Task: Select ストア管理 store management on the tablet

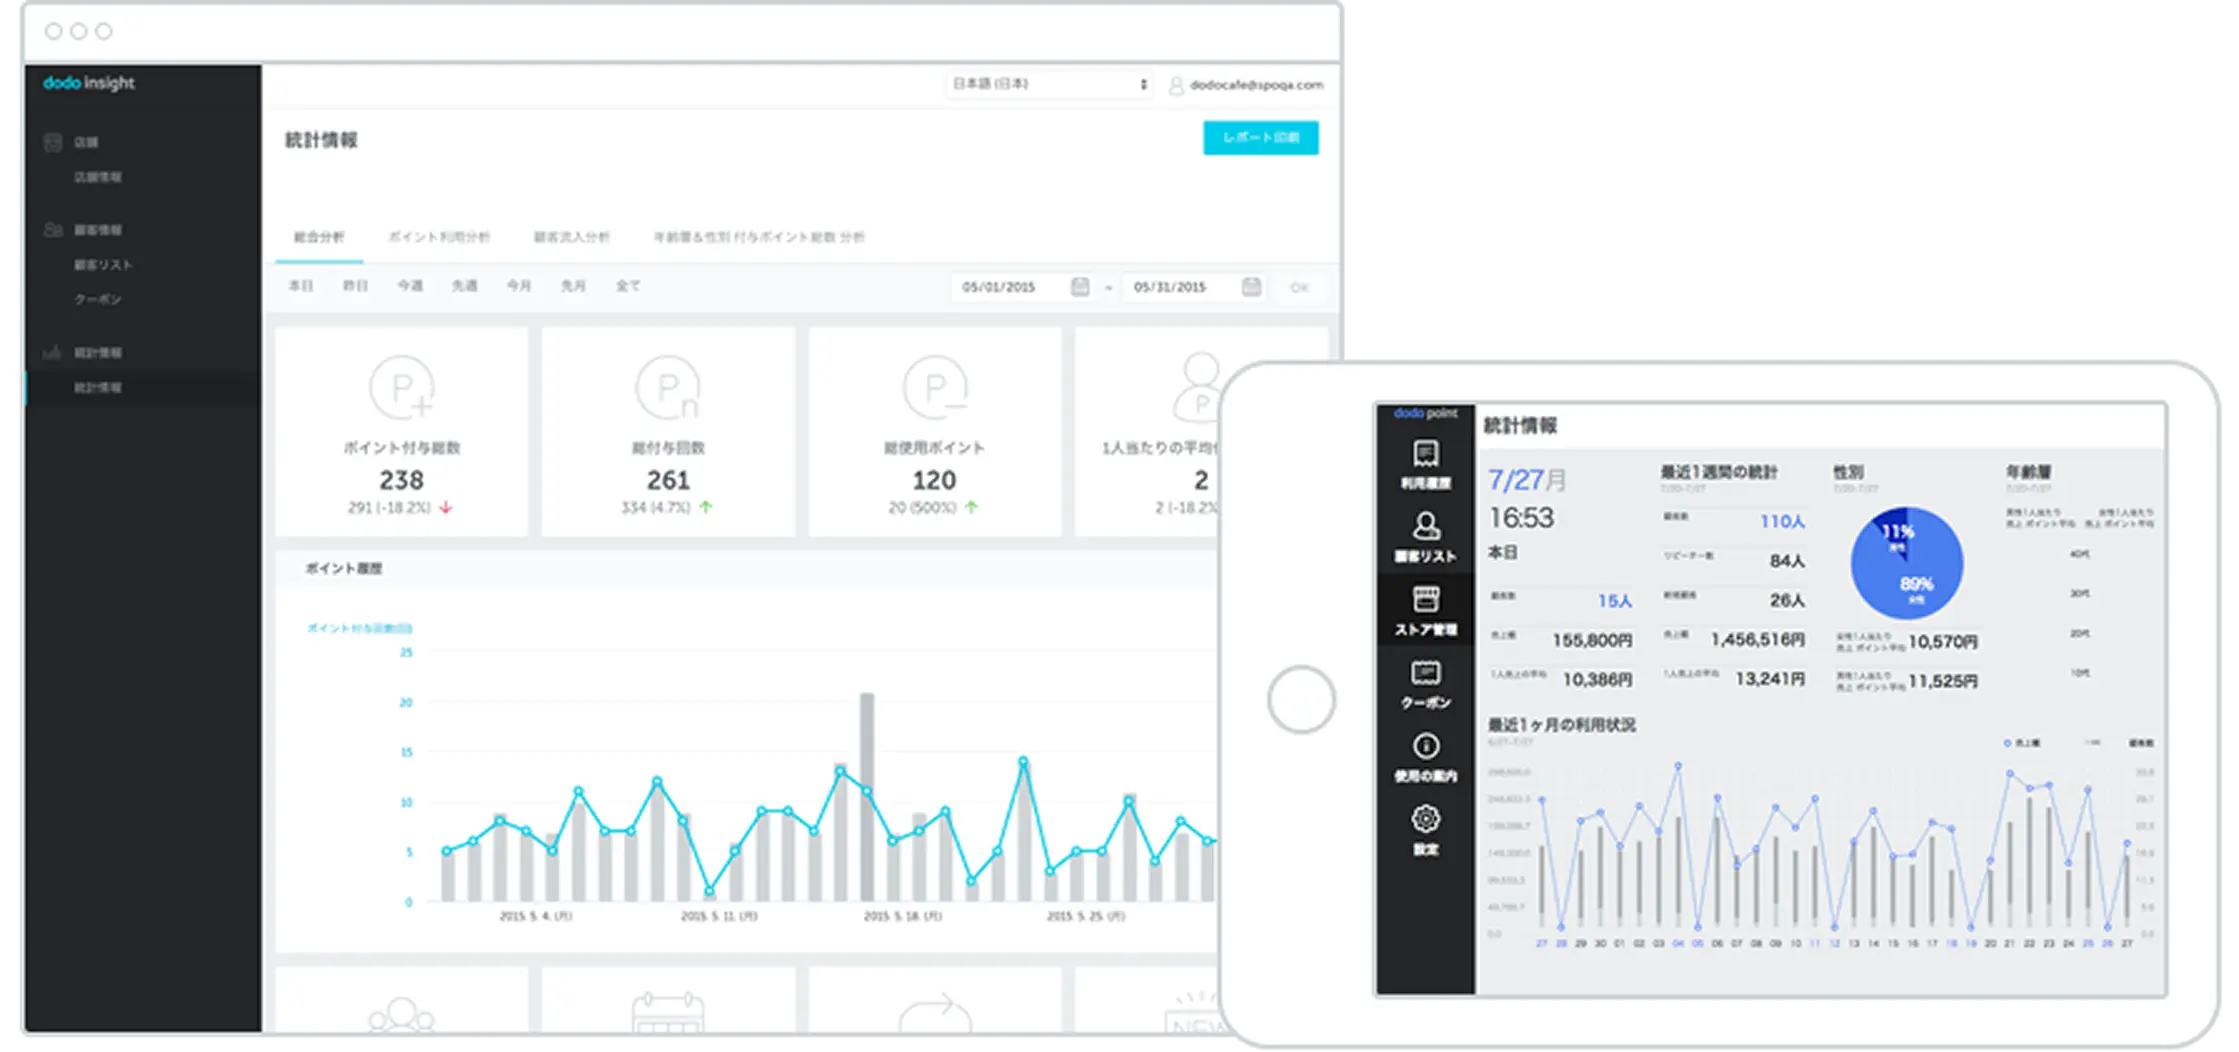Action: tap(1426, 611)
